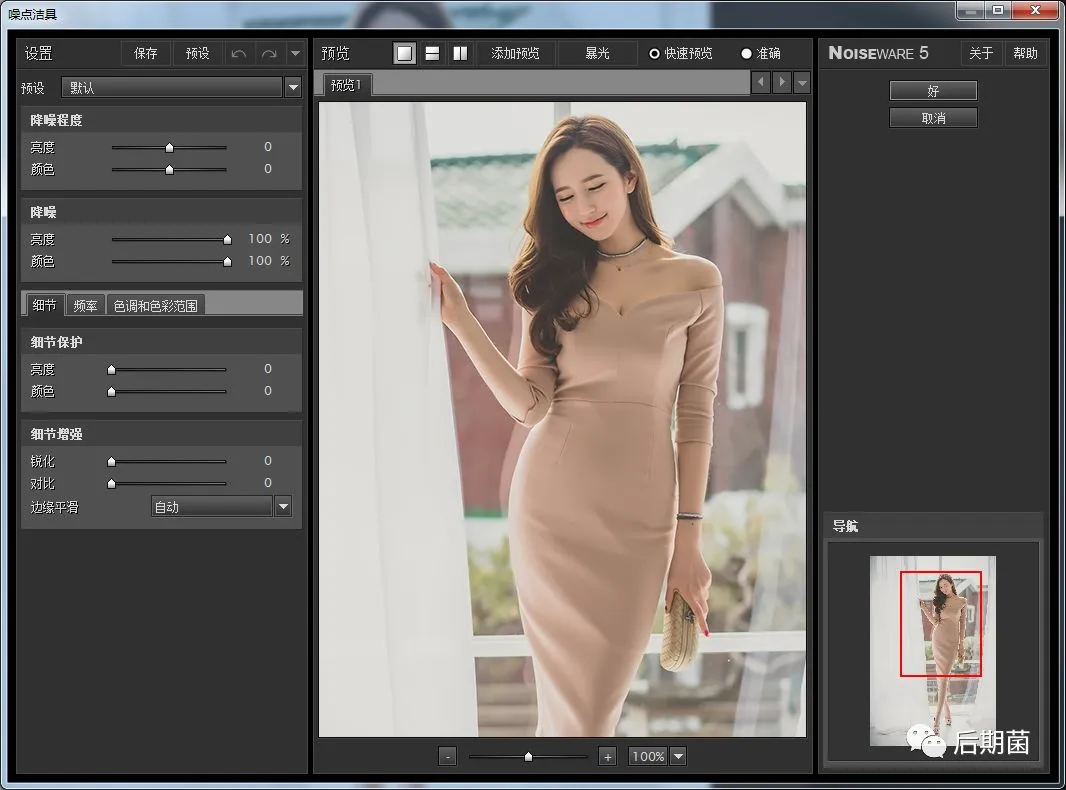
Task: Click the 取消 cancel button
Action: (x=933, y=118)
